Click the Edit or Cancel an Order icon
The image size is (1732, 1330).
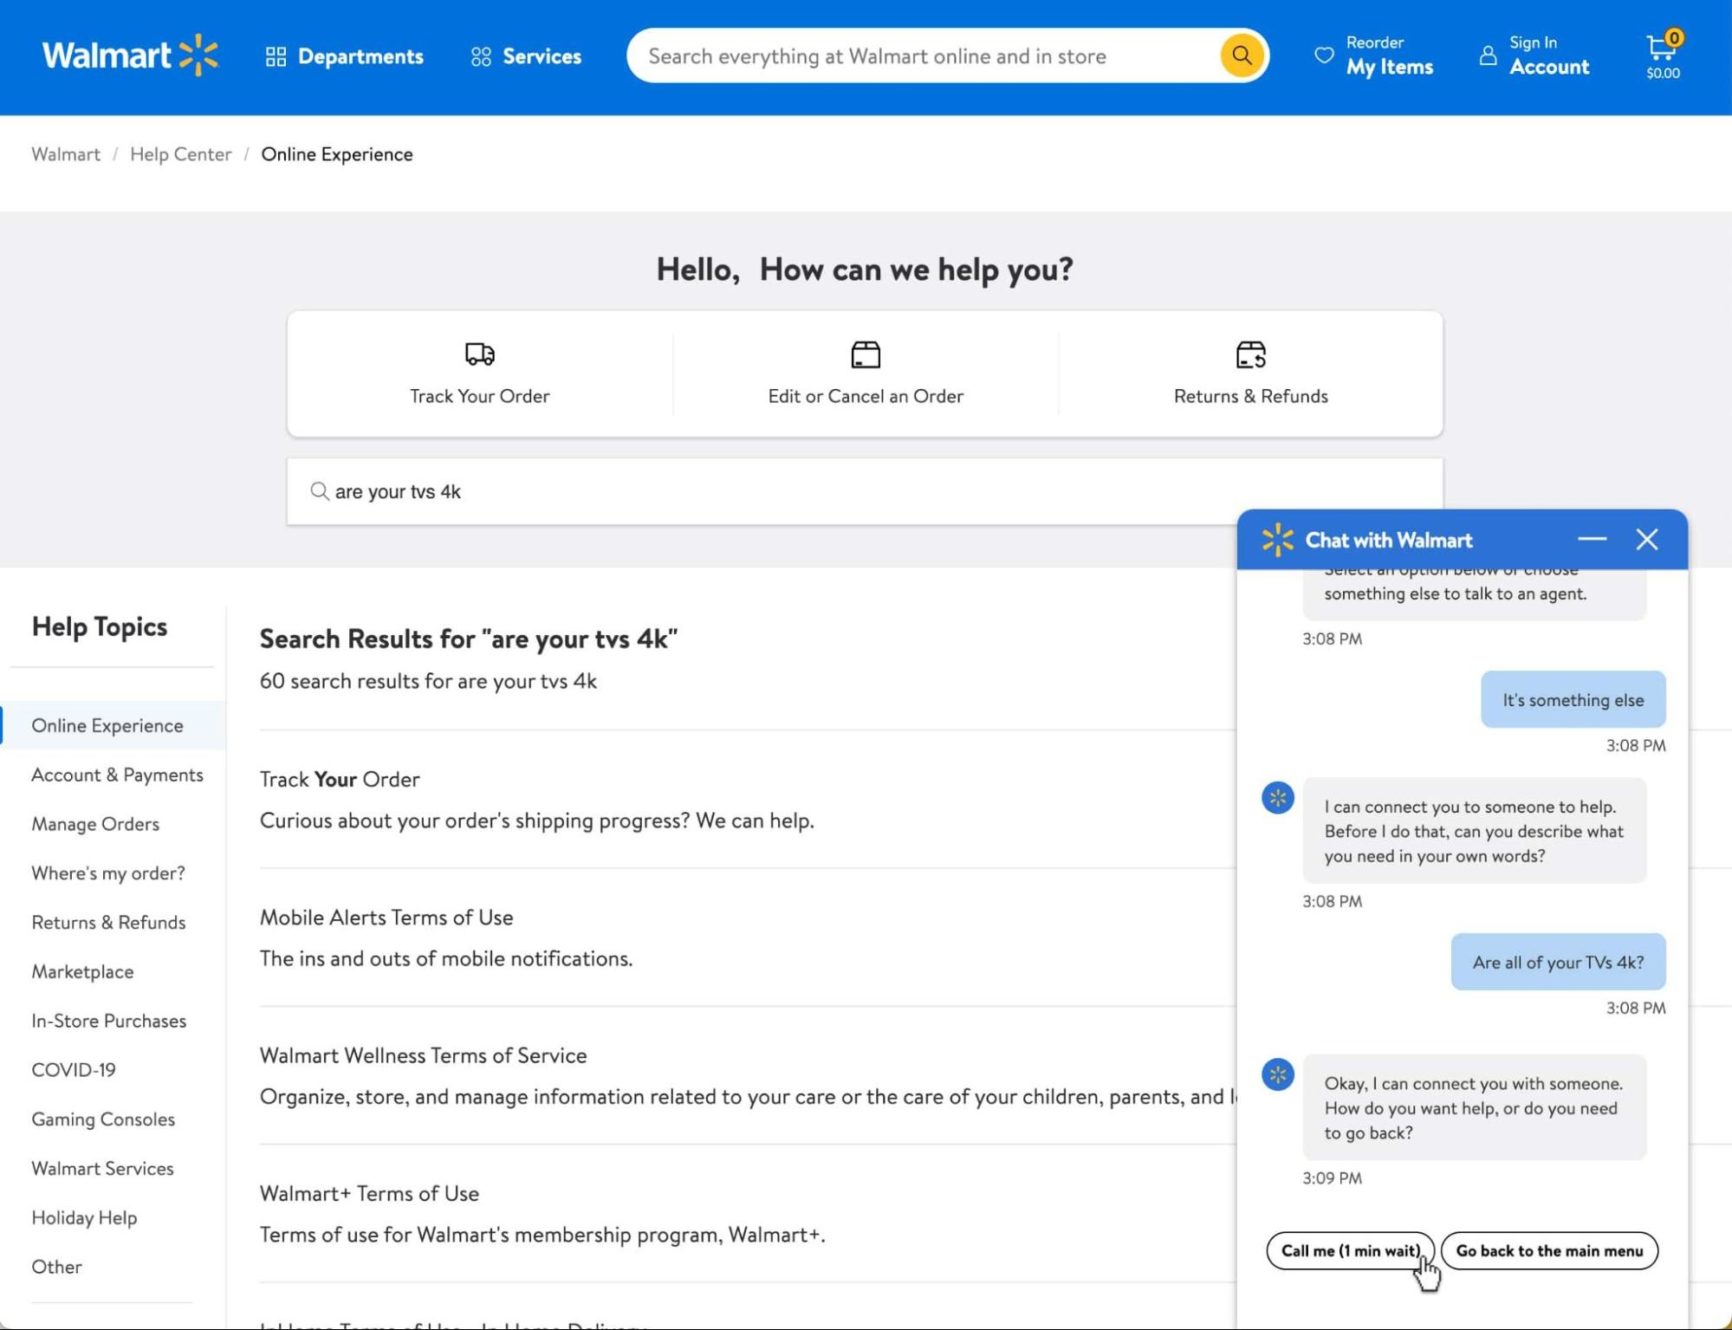click(x=865, y=354)
